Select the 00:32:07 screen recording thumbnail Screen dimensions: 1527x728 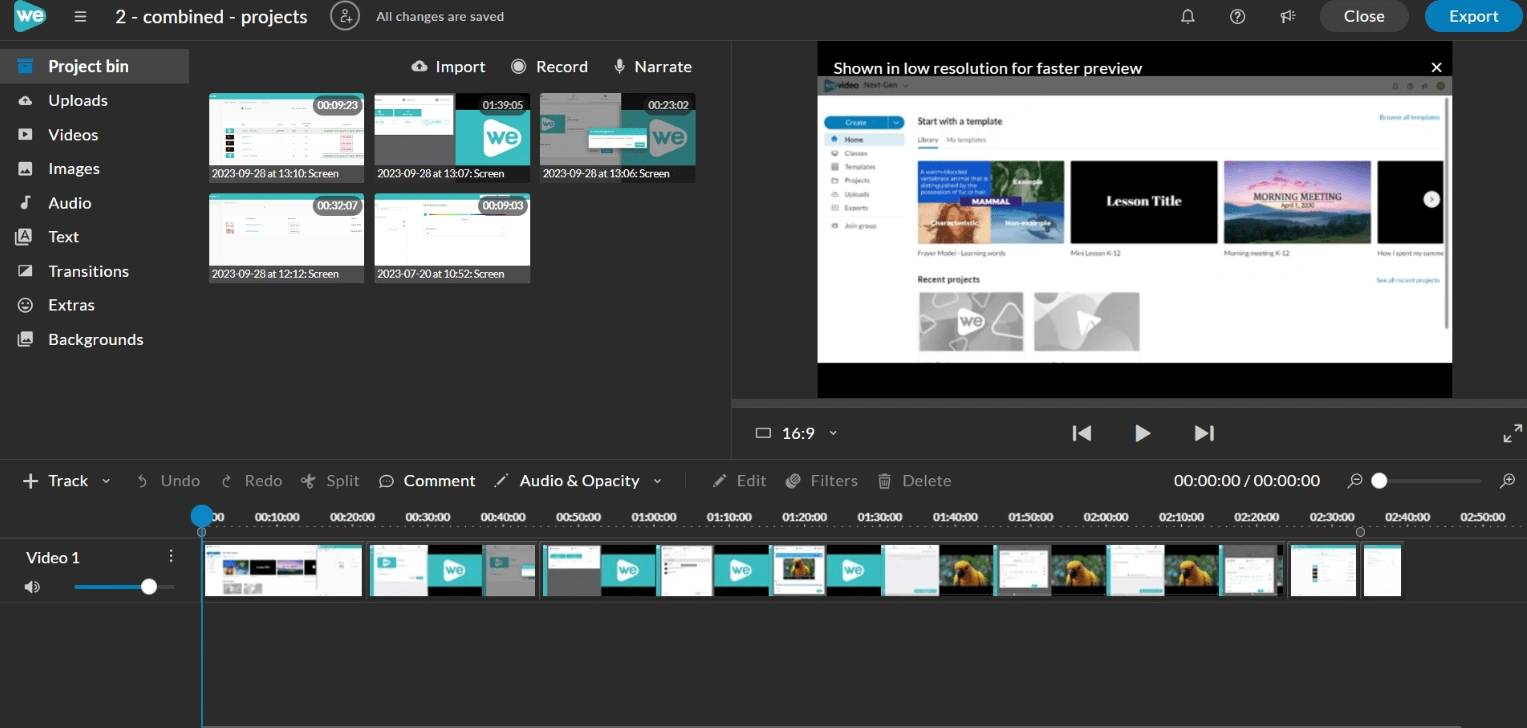point(286,238)
